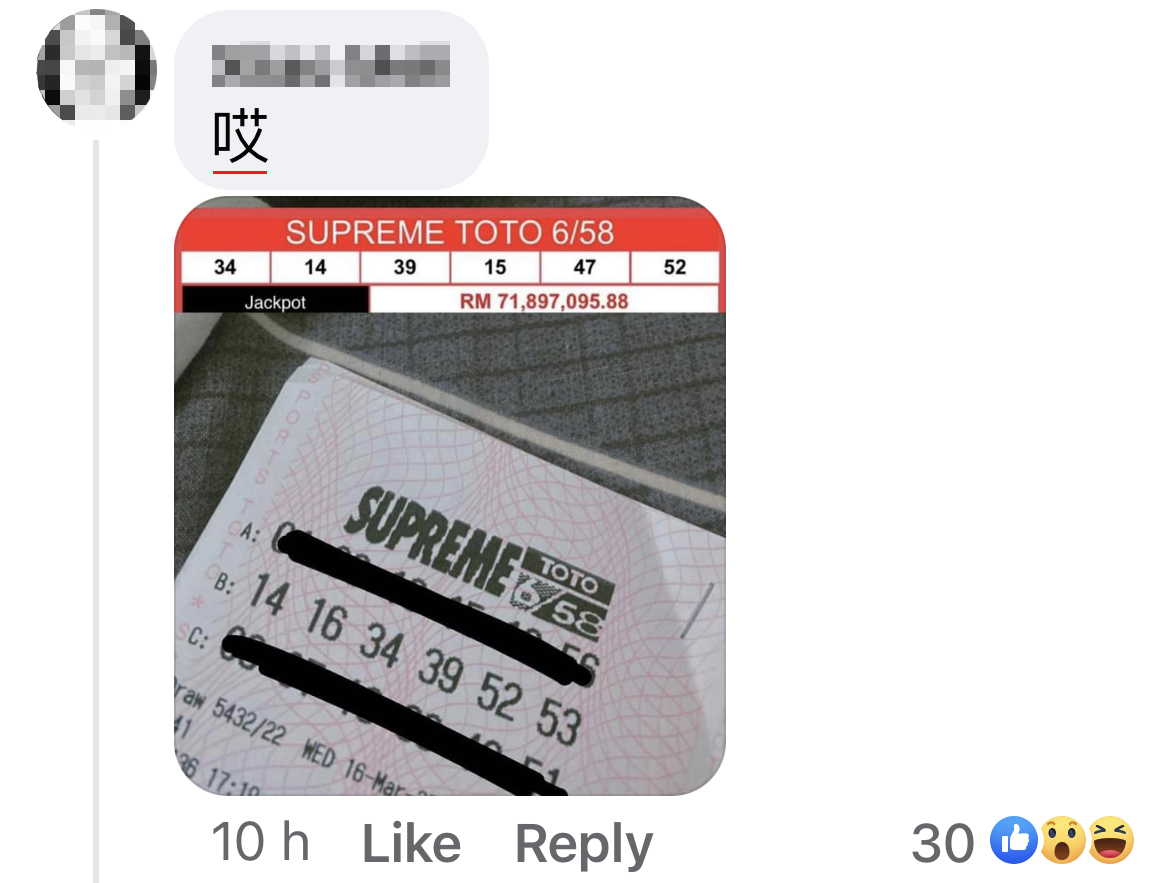
Task: Click the Haha reaction emoji icon
Action: click(1110, 840)
